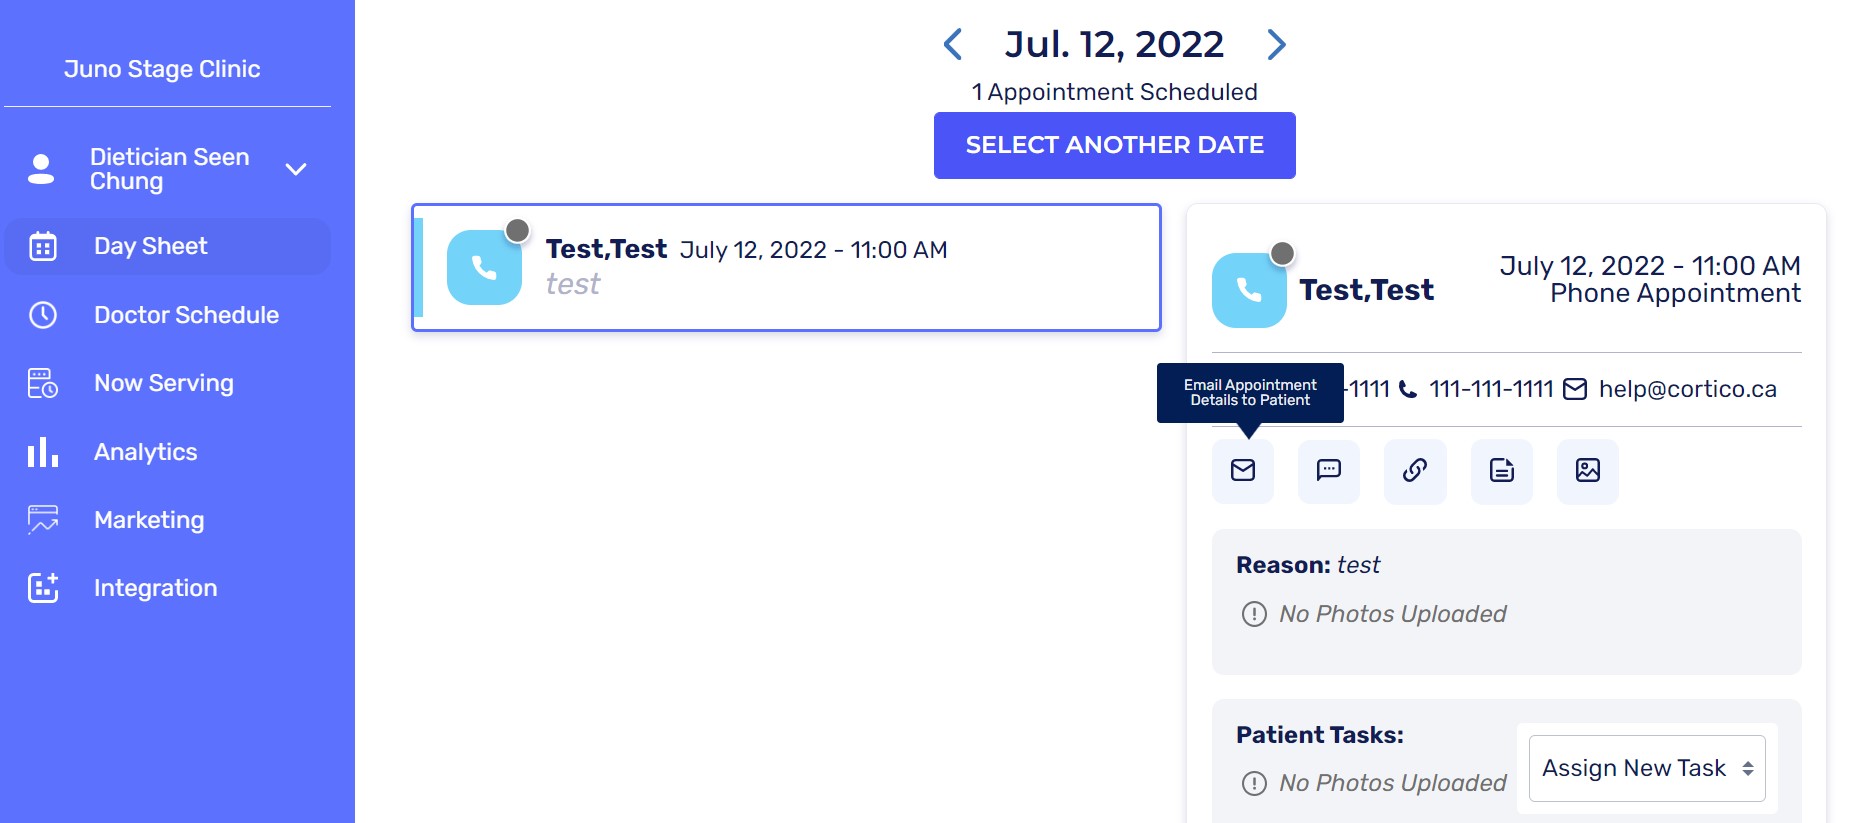
Task: Expand the Dietician Seen Chung user menu
Action: pos(296,169)
